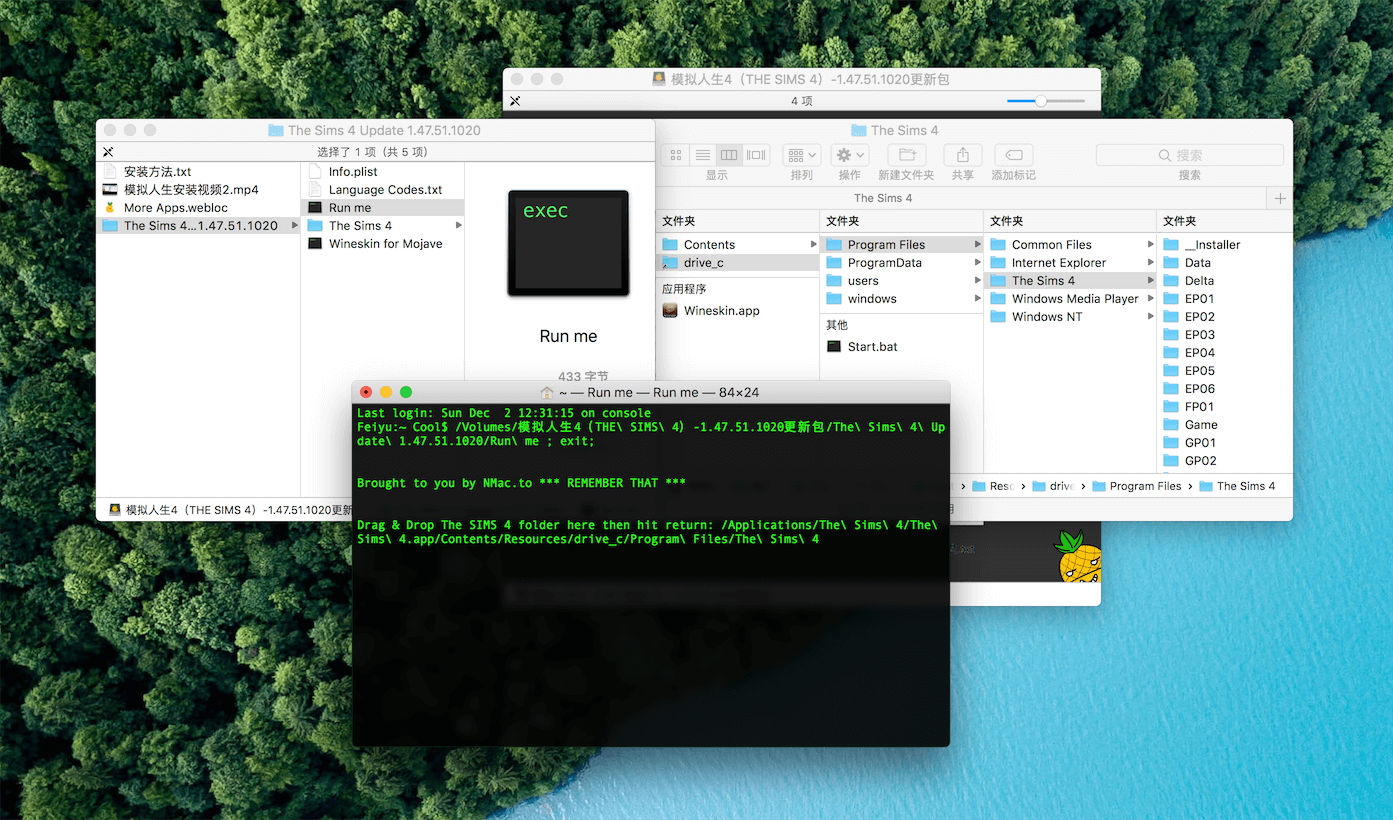Click the Terminal window title bar

click(x=650, y=392)
